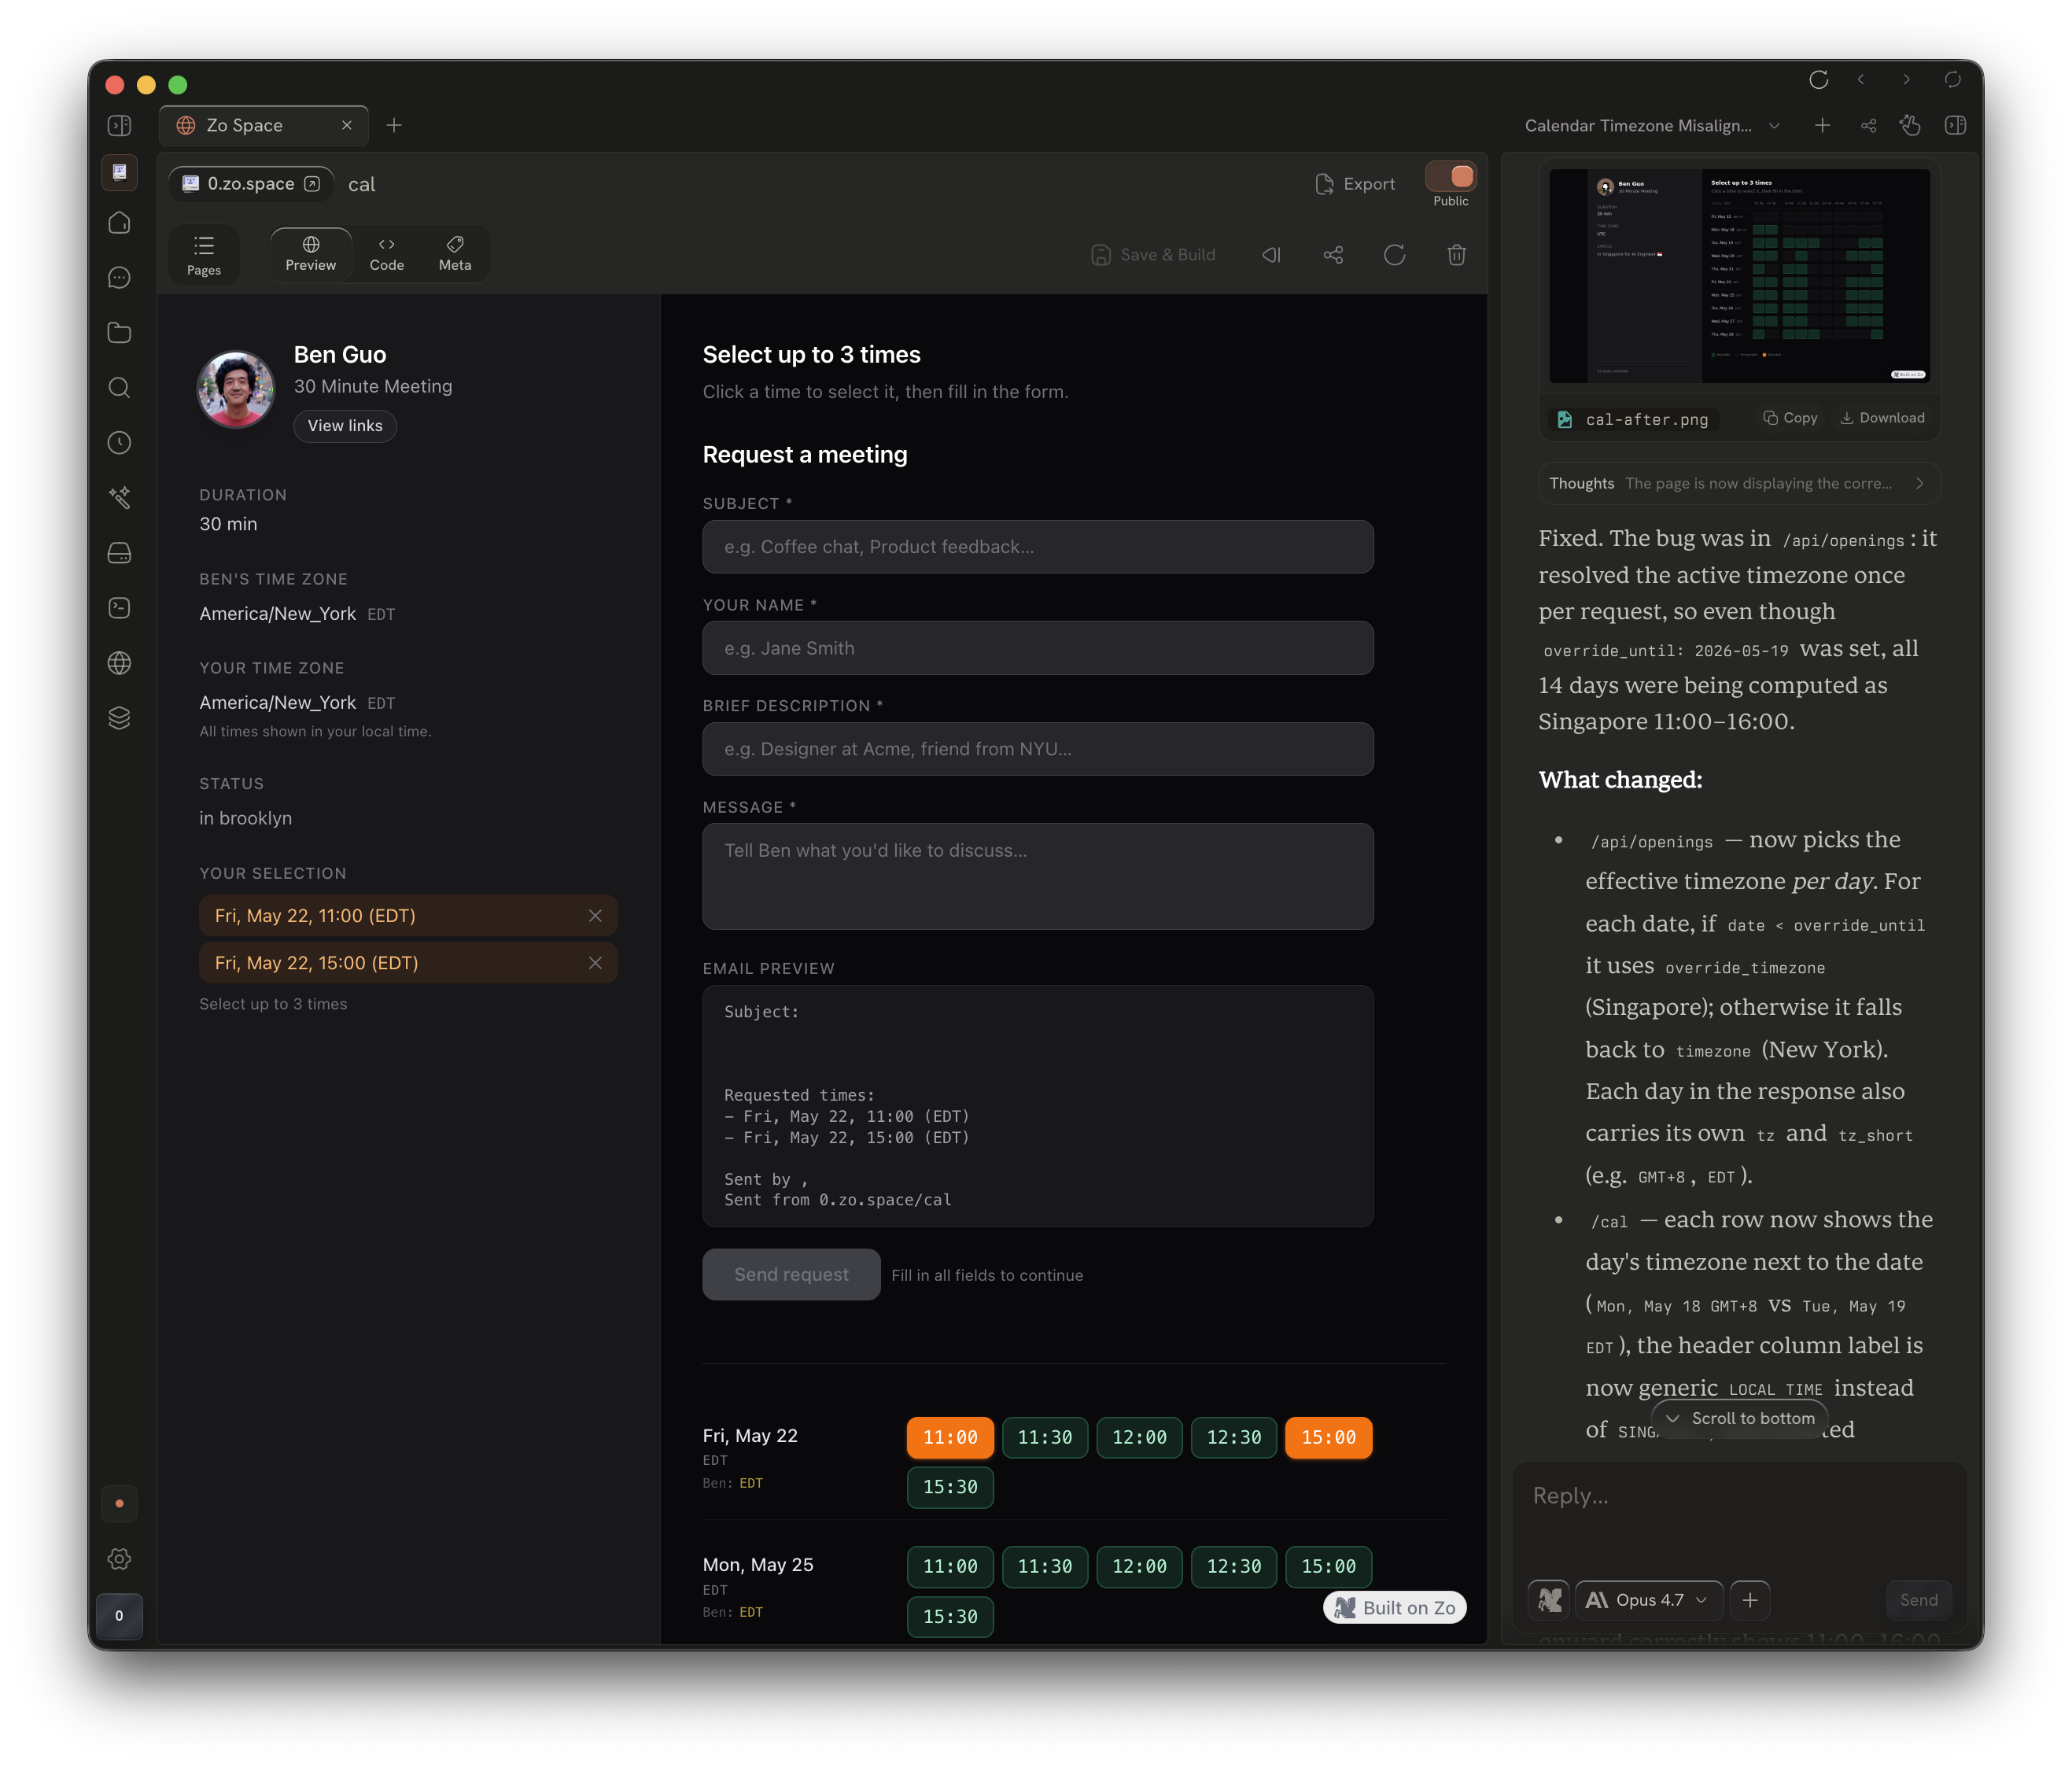Deselect the orange 15:00 slot on Fri, May 22
Viewport: 2072px width, 1767px height.
pyautogui.click(x=1328, y=1437)
